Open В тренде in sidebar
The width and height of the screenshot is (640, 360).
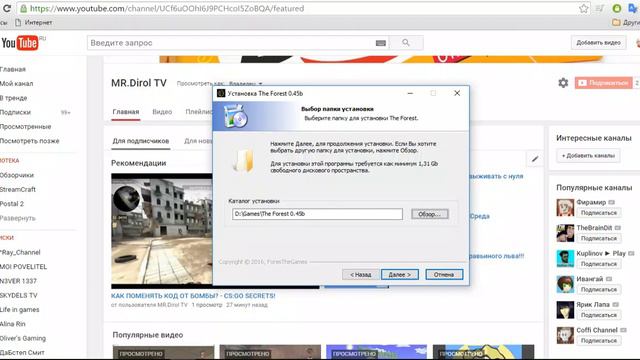point(13,98)
